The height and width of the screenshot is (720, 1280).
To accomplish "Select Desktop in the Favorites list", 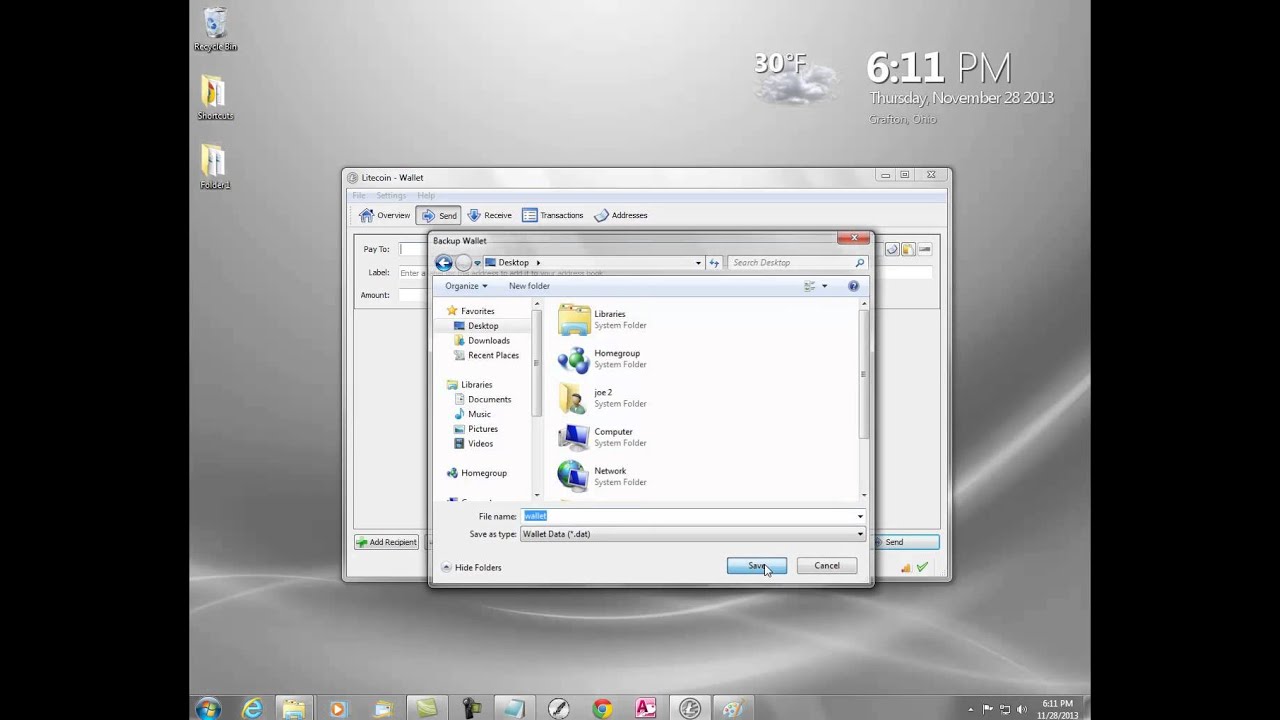I will (476, 326).
